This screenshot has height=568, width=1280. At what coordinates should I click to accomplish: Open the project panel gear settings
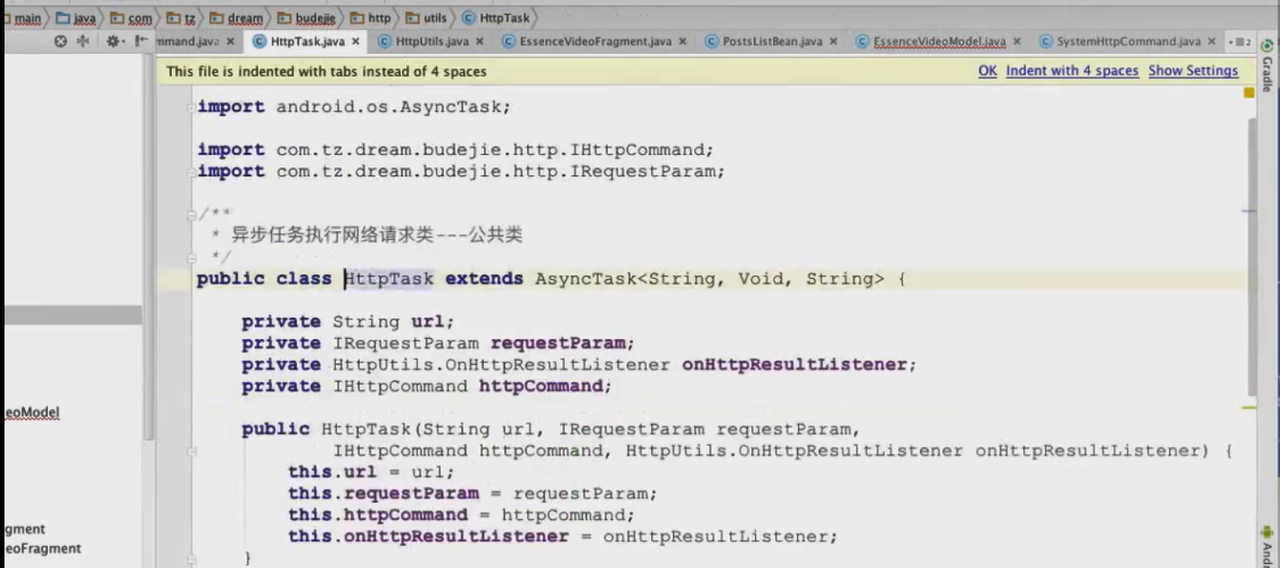pyautogui.click(x=114, y=41)
